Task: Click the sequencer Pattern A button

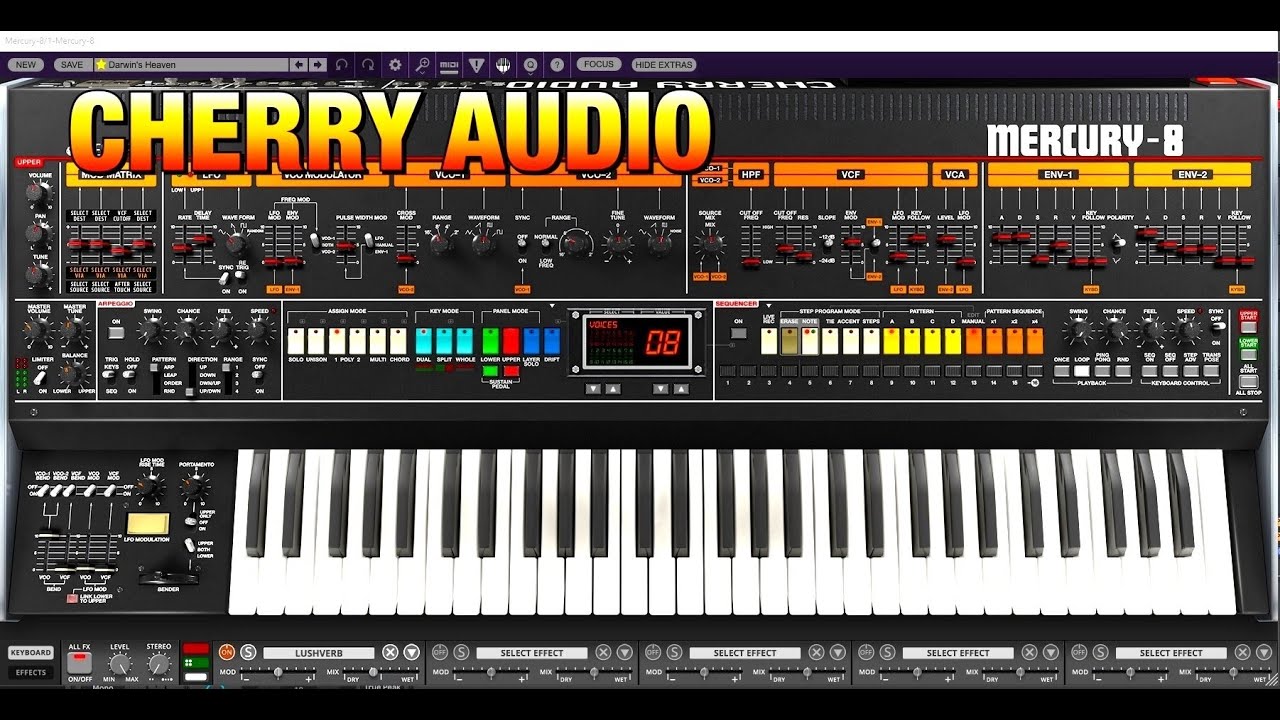Action: 892,340
